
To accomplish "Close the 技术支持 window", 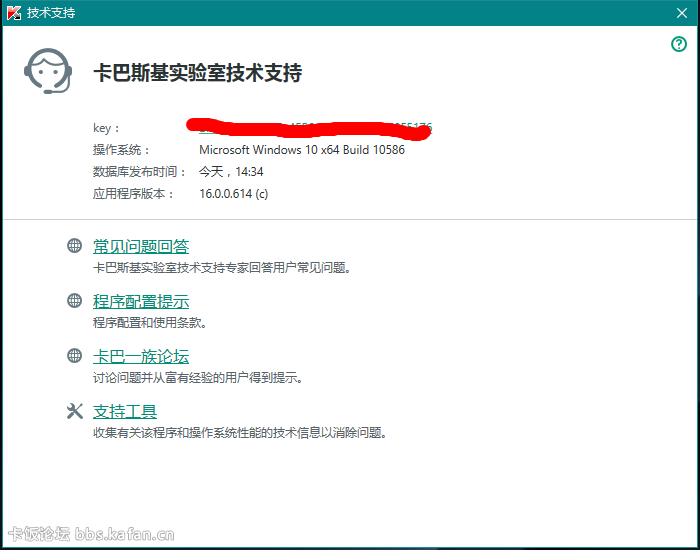I will [682, 13].
